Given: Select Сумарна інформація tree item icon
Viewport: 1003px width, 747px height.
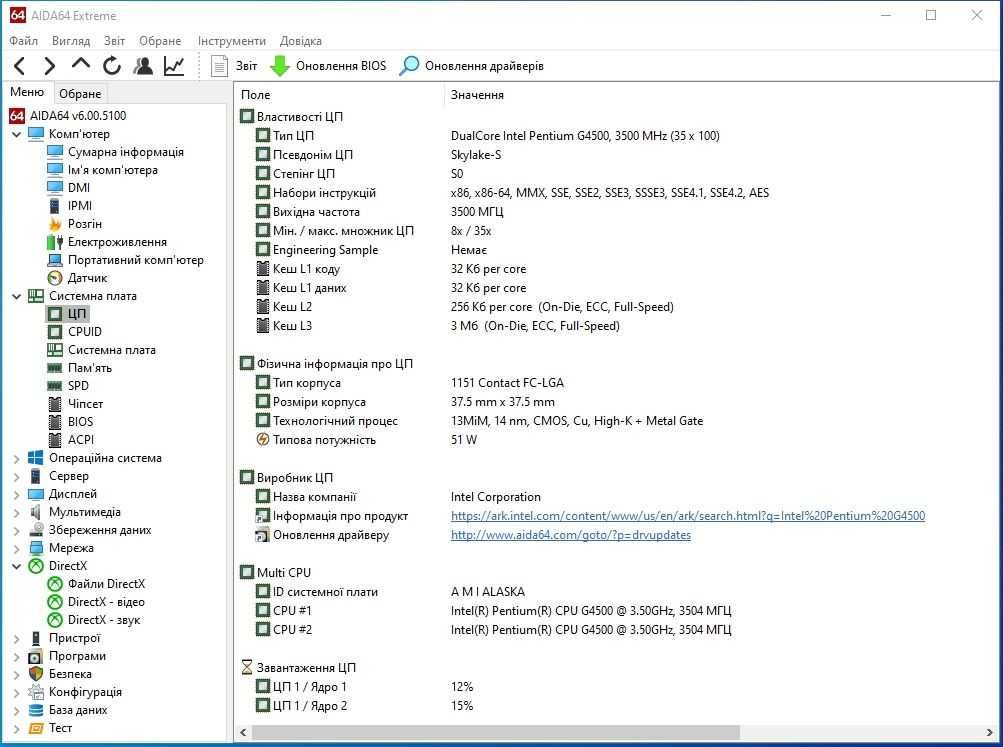Looking at the screenshot, I should (x=55, y=152).
